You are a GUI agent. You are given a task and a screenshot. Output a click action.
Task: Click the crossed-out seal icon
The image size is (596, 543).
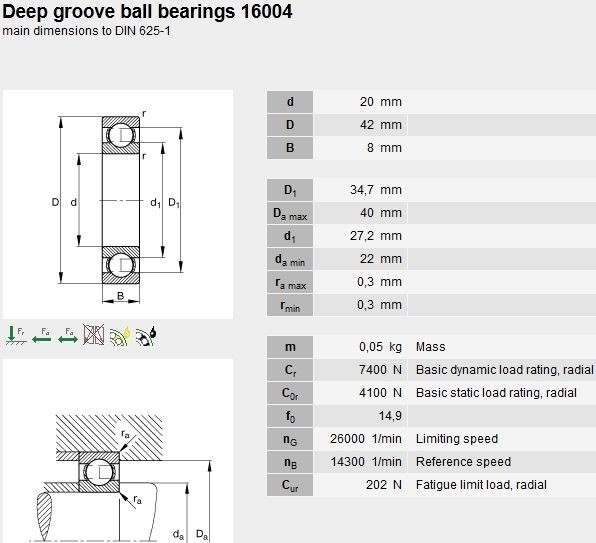point(94,335)
